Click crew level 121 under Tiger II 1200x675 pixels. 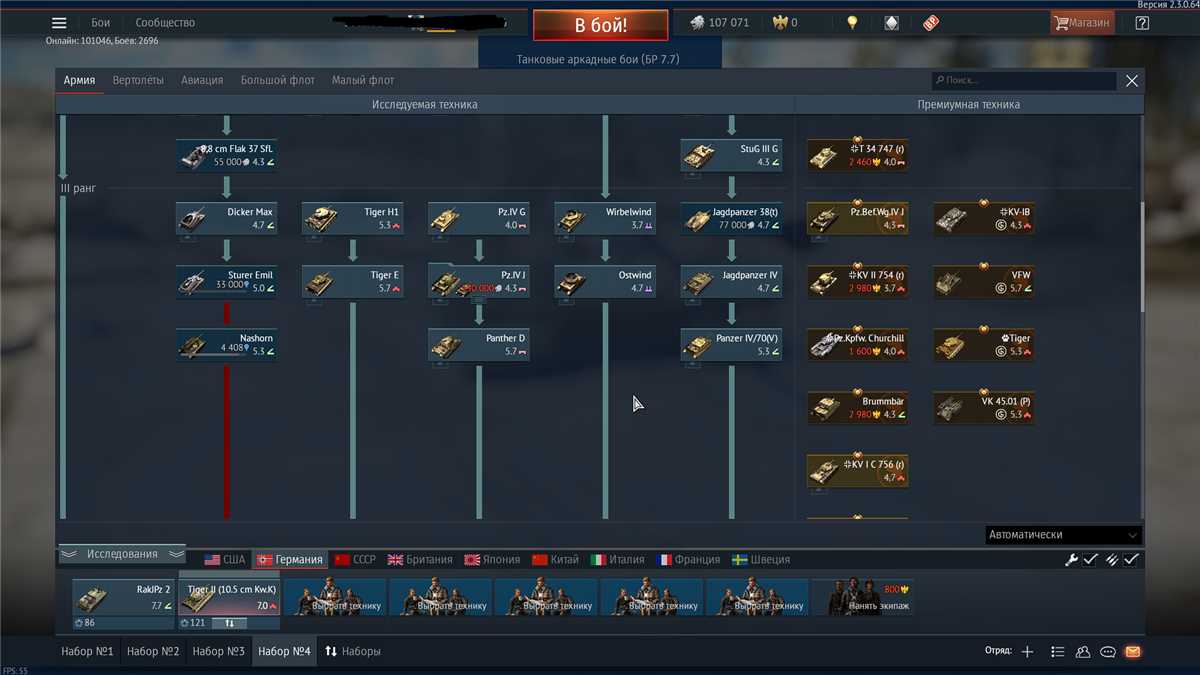(195, 623)
